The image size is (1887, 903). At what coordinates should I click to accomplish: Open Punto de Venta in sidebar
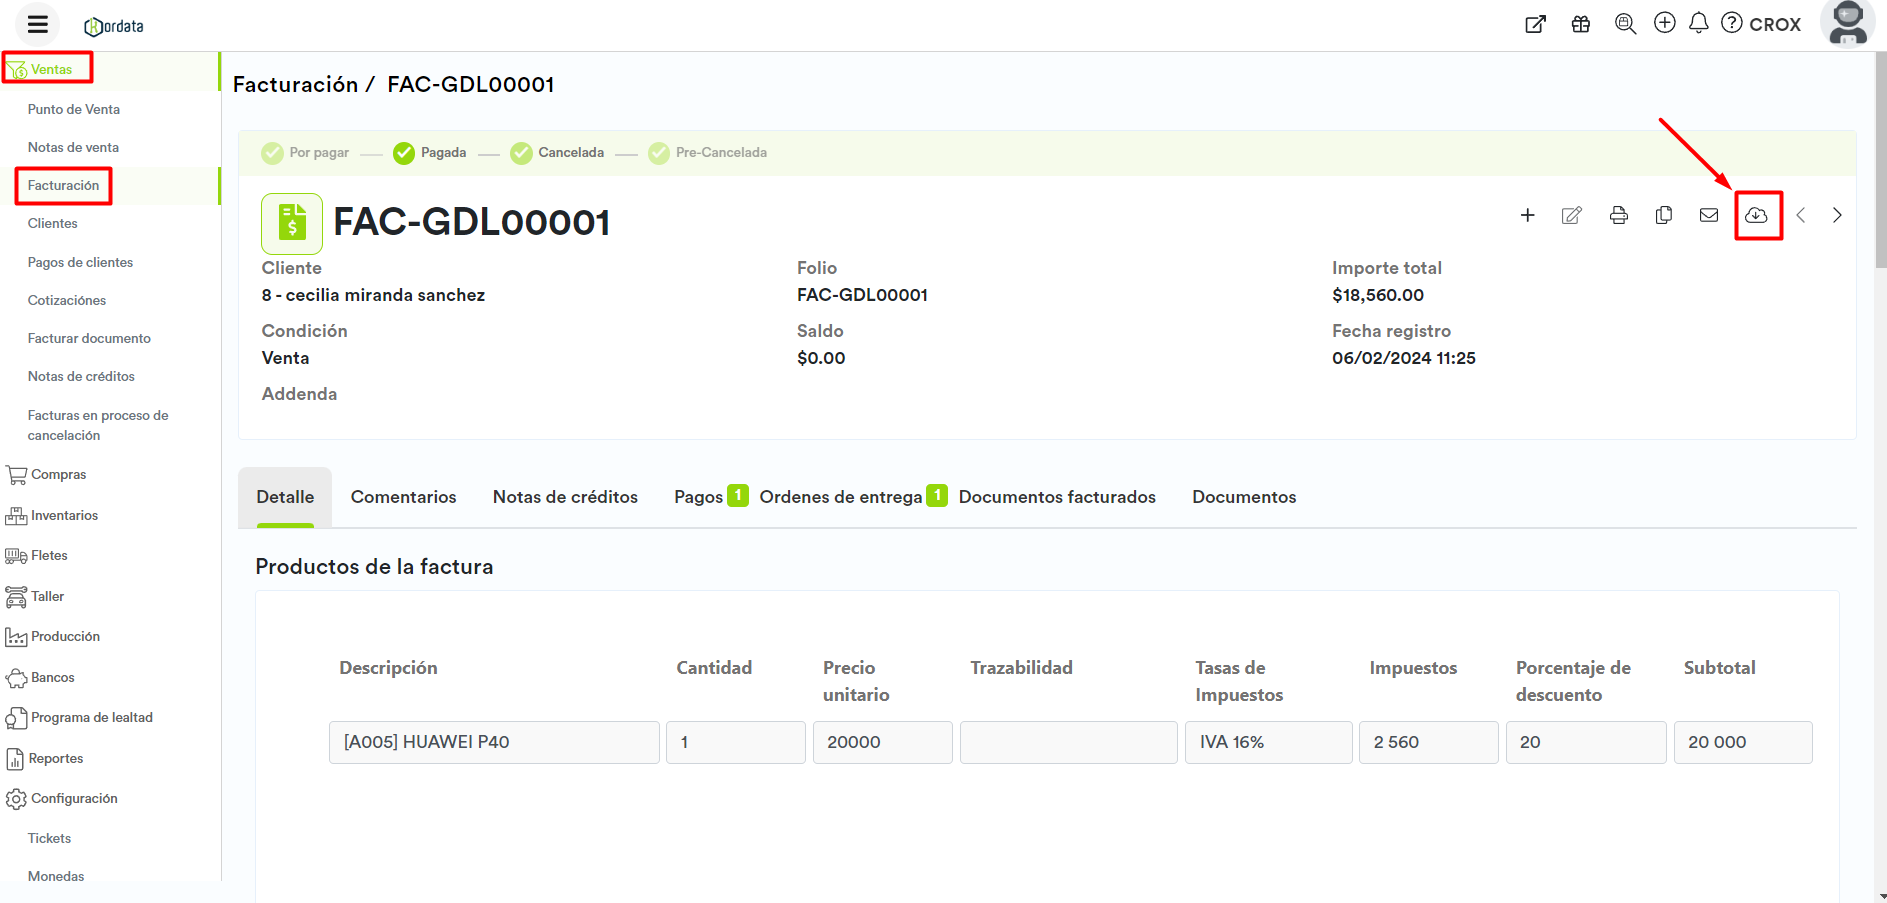(74, 109)
